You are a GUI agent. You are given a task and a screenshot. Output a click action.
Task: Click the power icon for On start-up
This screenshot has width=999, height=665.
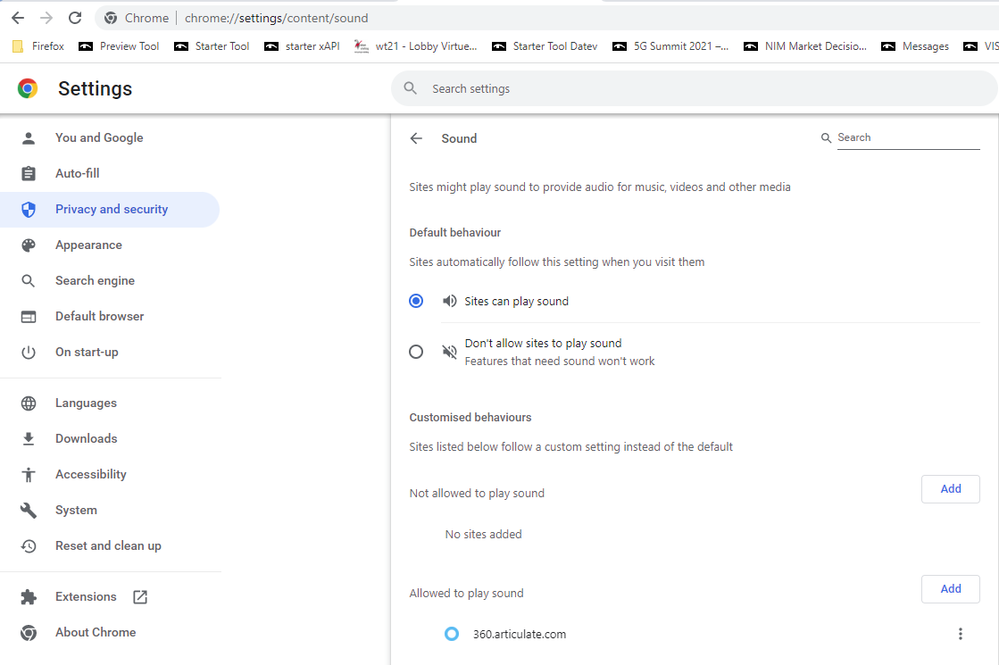(29, 352)
